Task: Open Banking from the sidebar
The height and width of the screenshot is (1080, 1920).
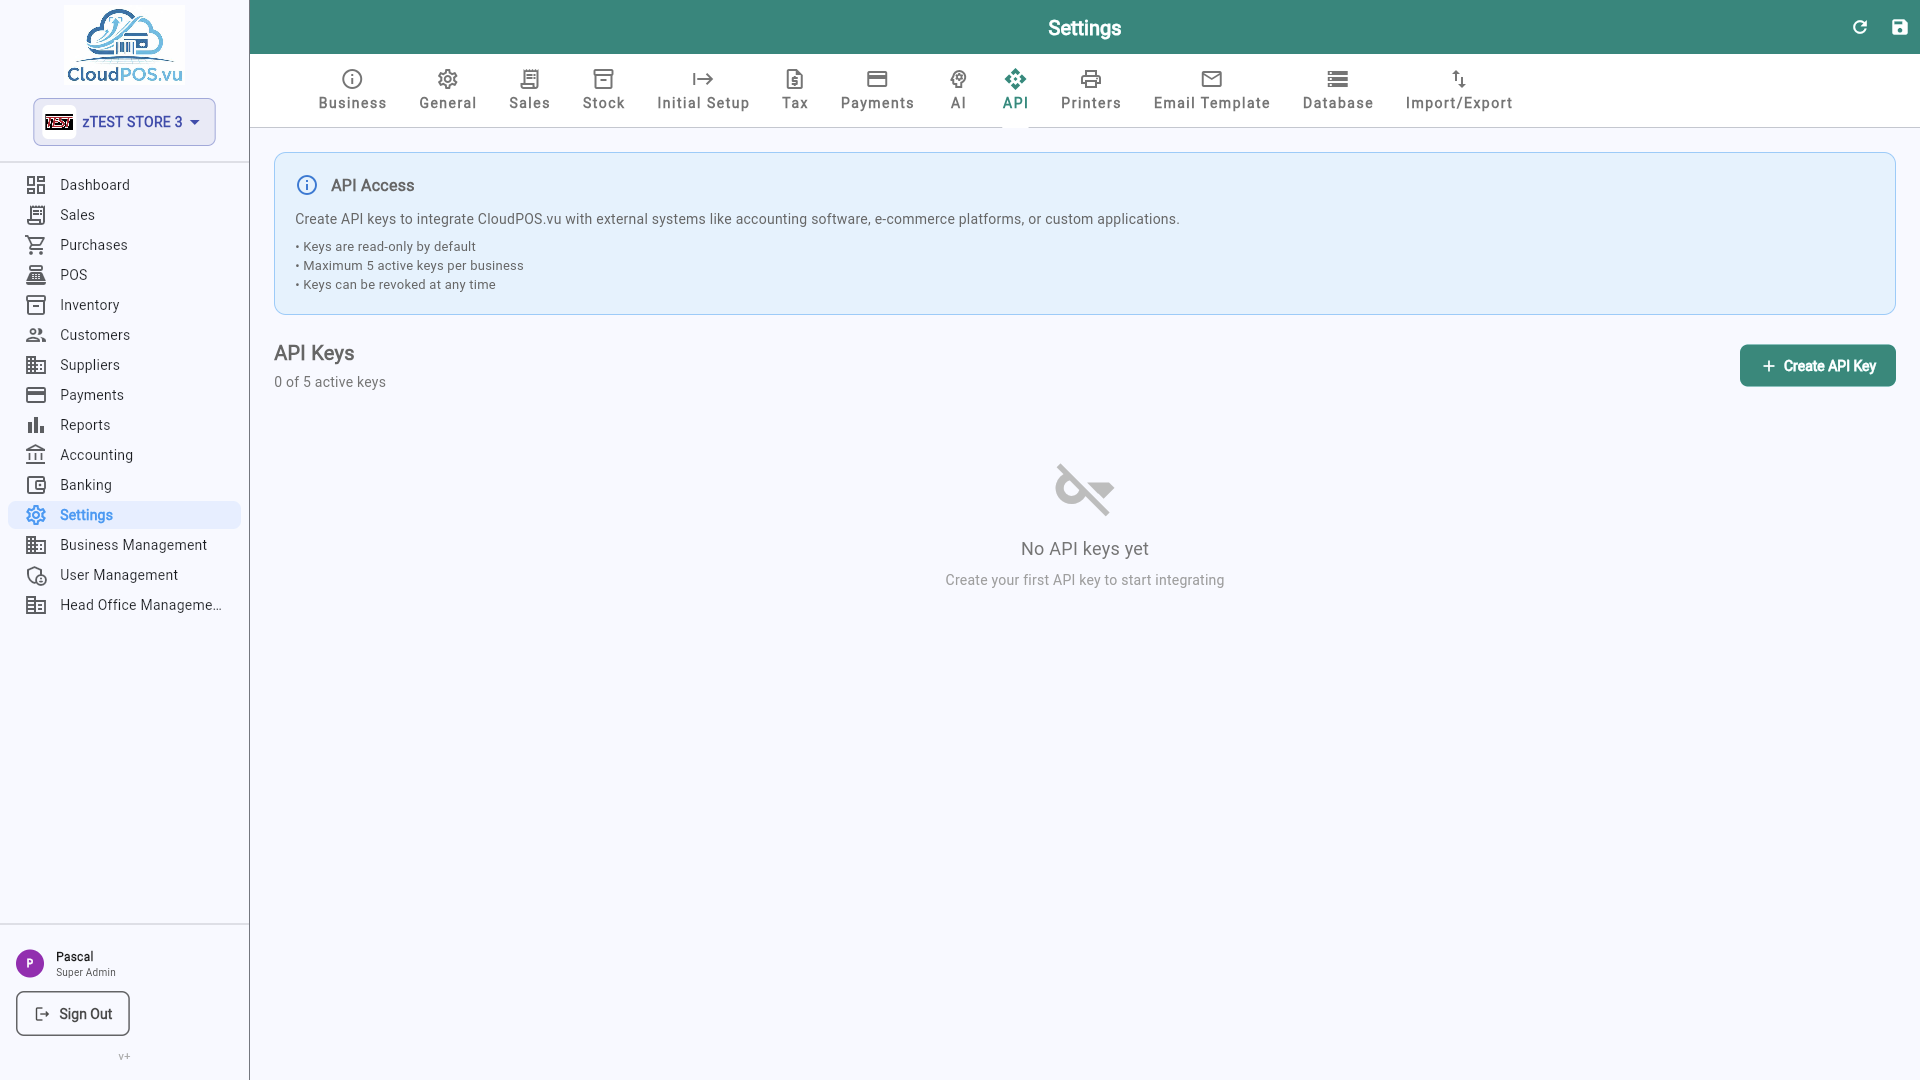Action: pyautogui.click(x=124, y=485)
